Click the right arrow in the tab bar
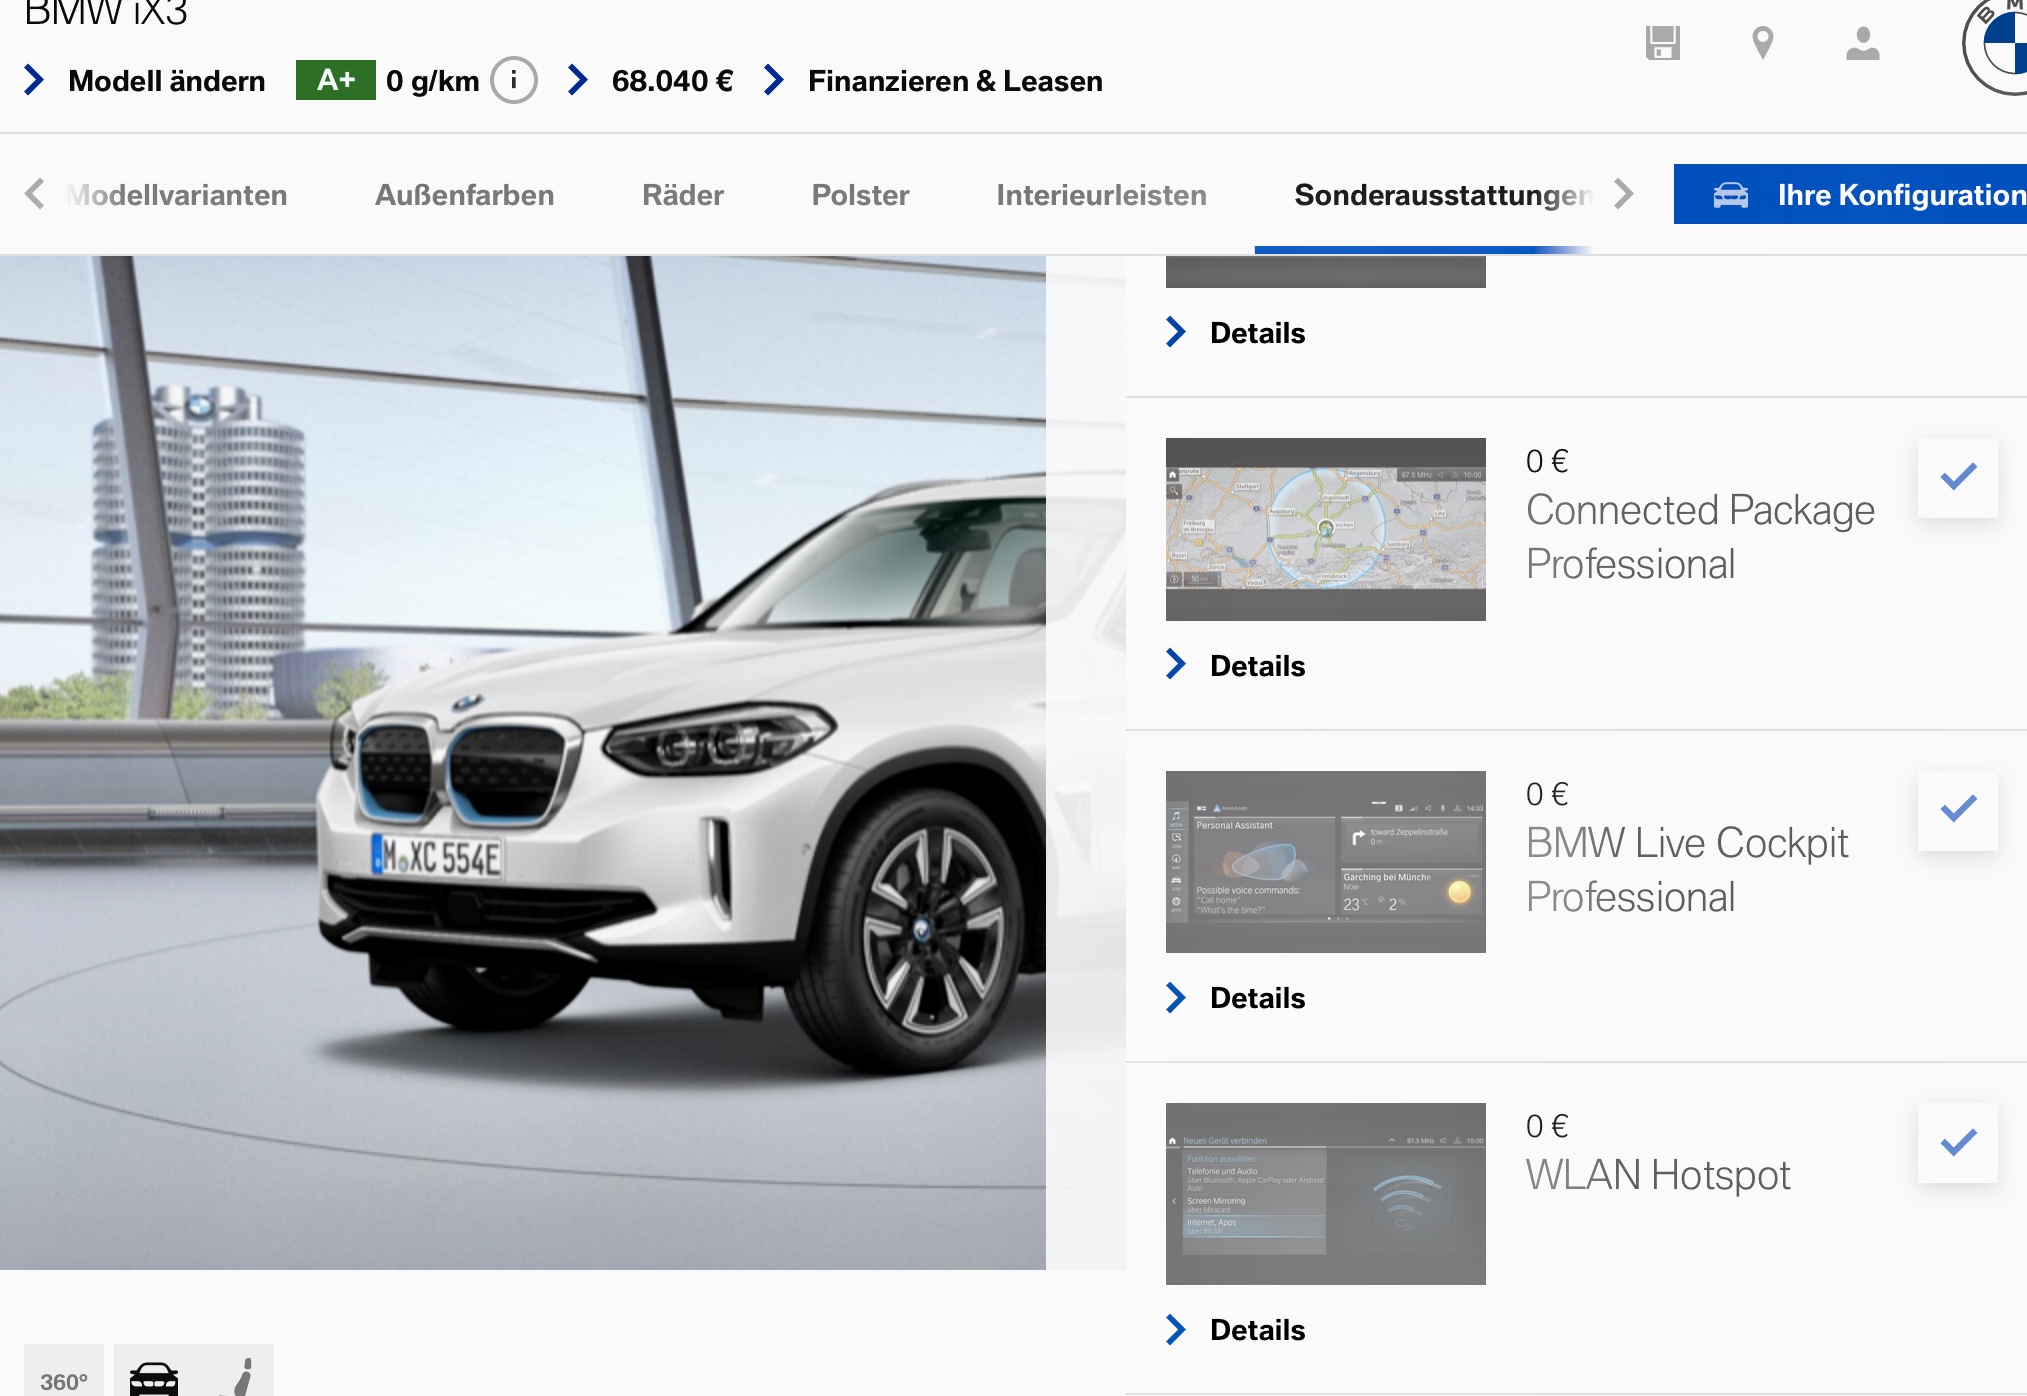This screenshot has width=2027, height=1396. pos(1624,194)
